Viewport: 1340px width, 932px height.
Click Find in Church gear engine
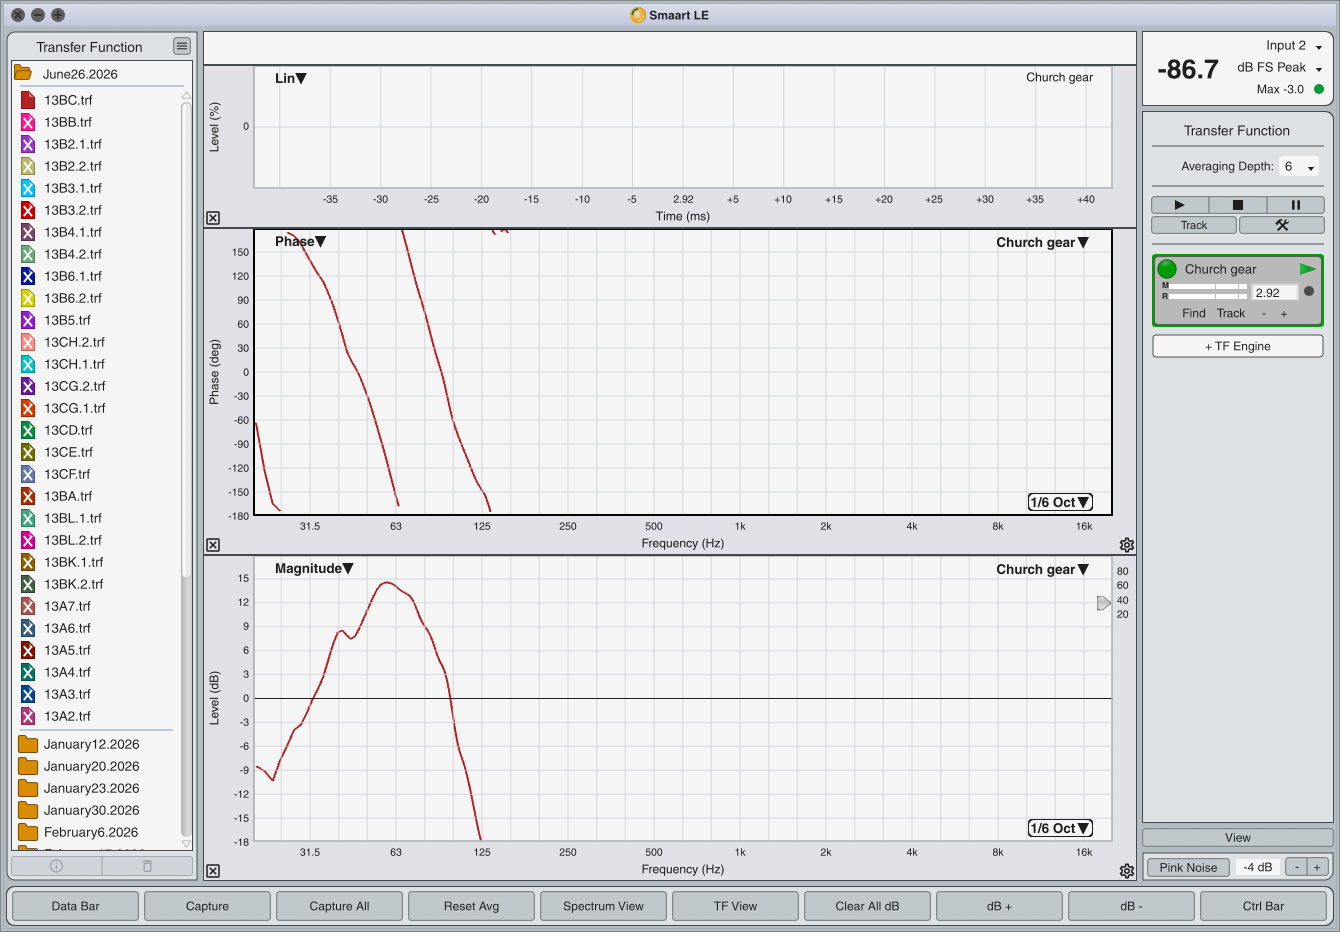(x=1194, y=313)
